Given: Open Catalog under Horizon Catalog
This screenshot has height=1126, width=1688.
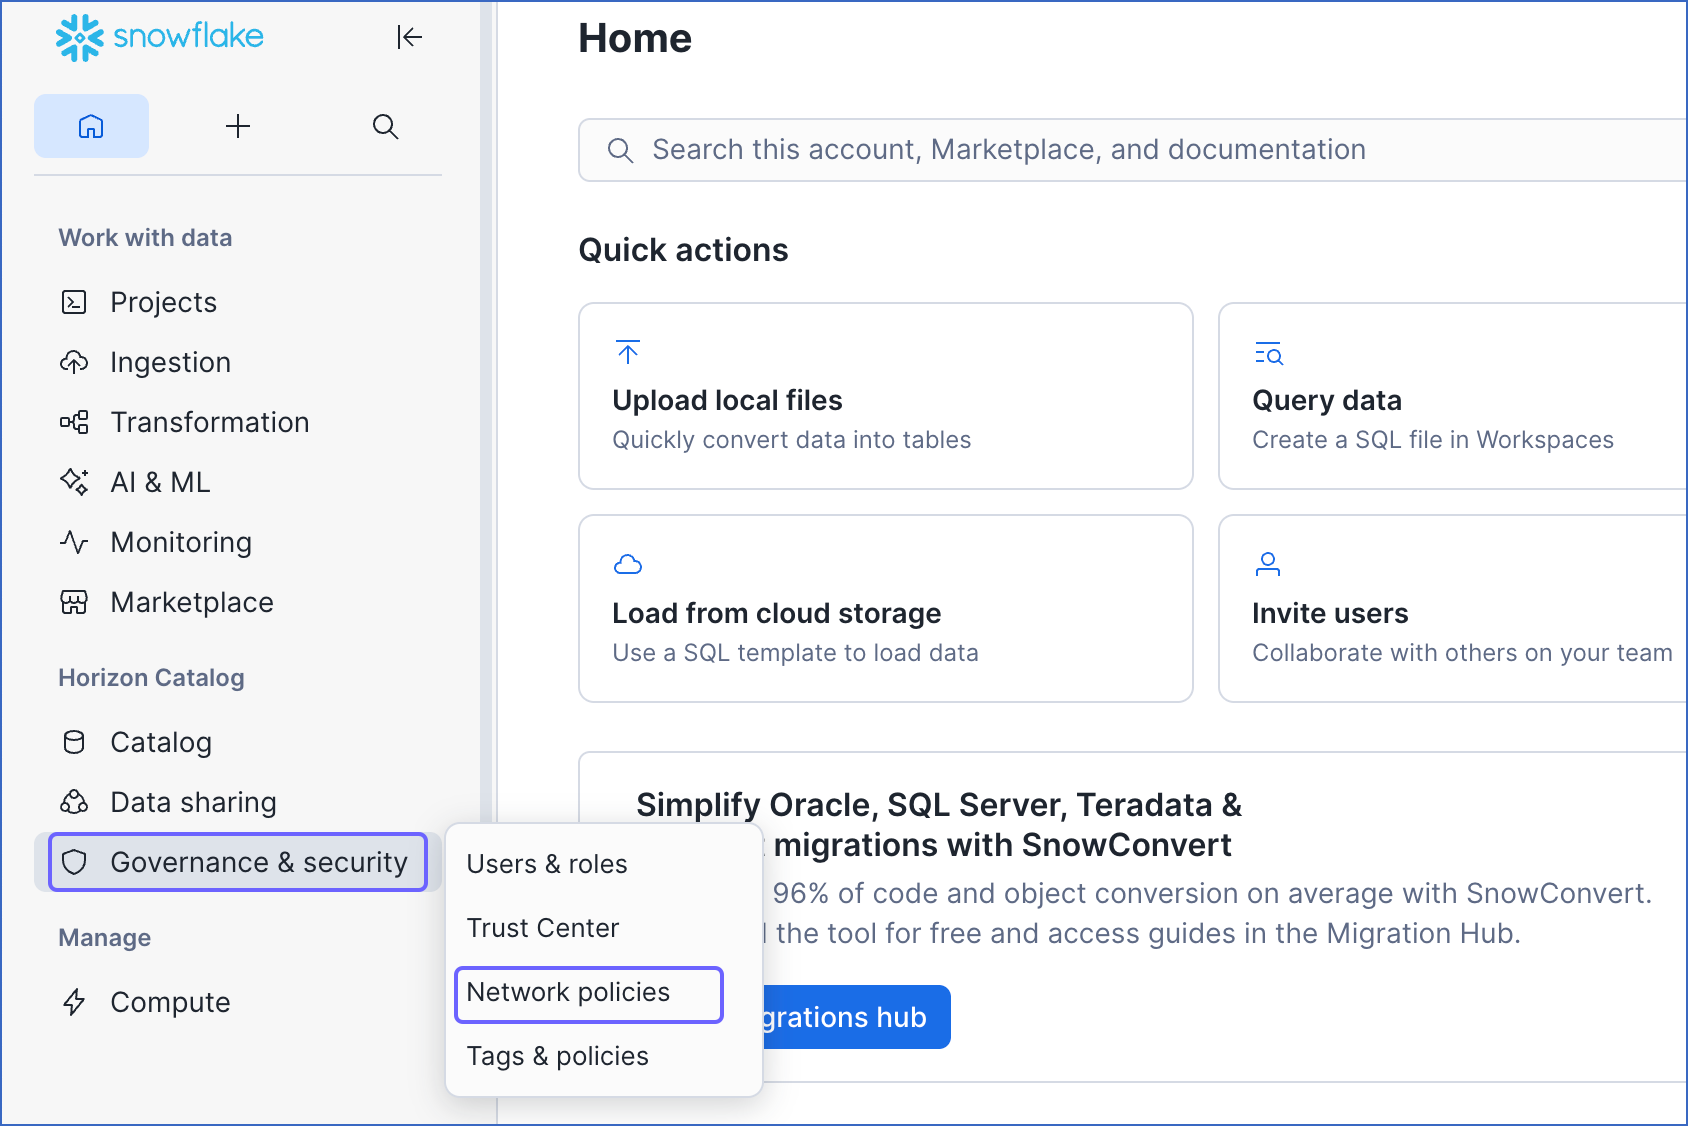Looking at the screenshot, I should (x=161, y=742).
